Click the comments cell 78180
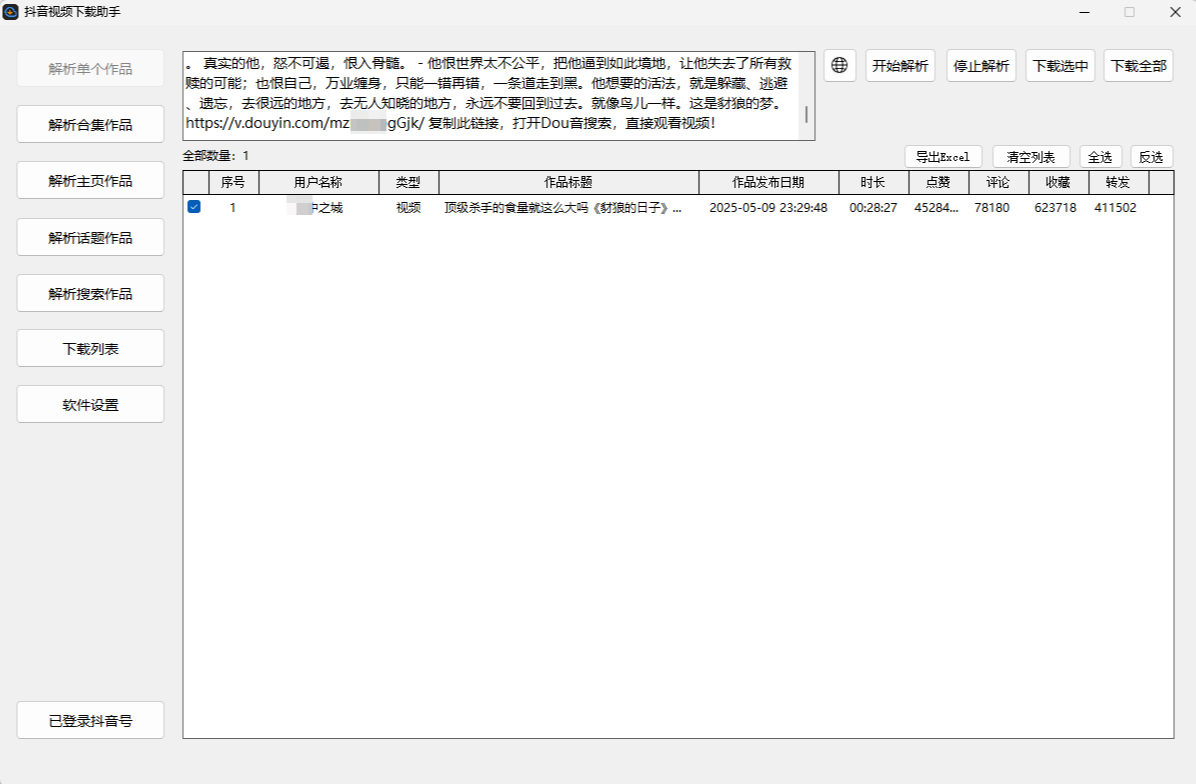 [x=992, y=207]
